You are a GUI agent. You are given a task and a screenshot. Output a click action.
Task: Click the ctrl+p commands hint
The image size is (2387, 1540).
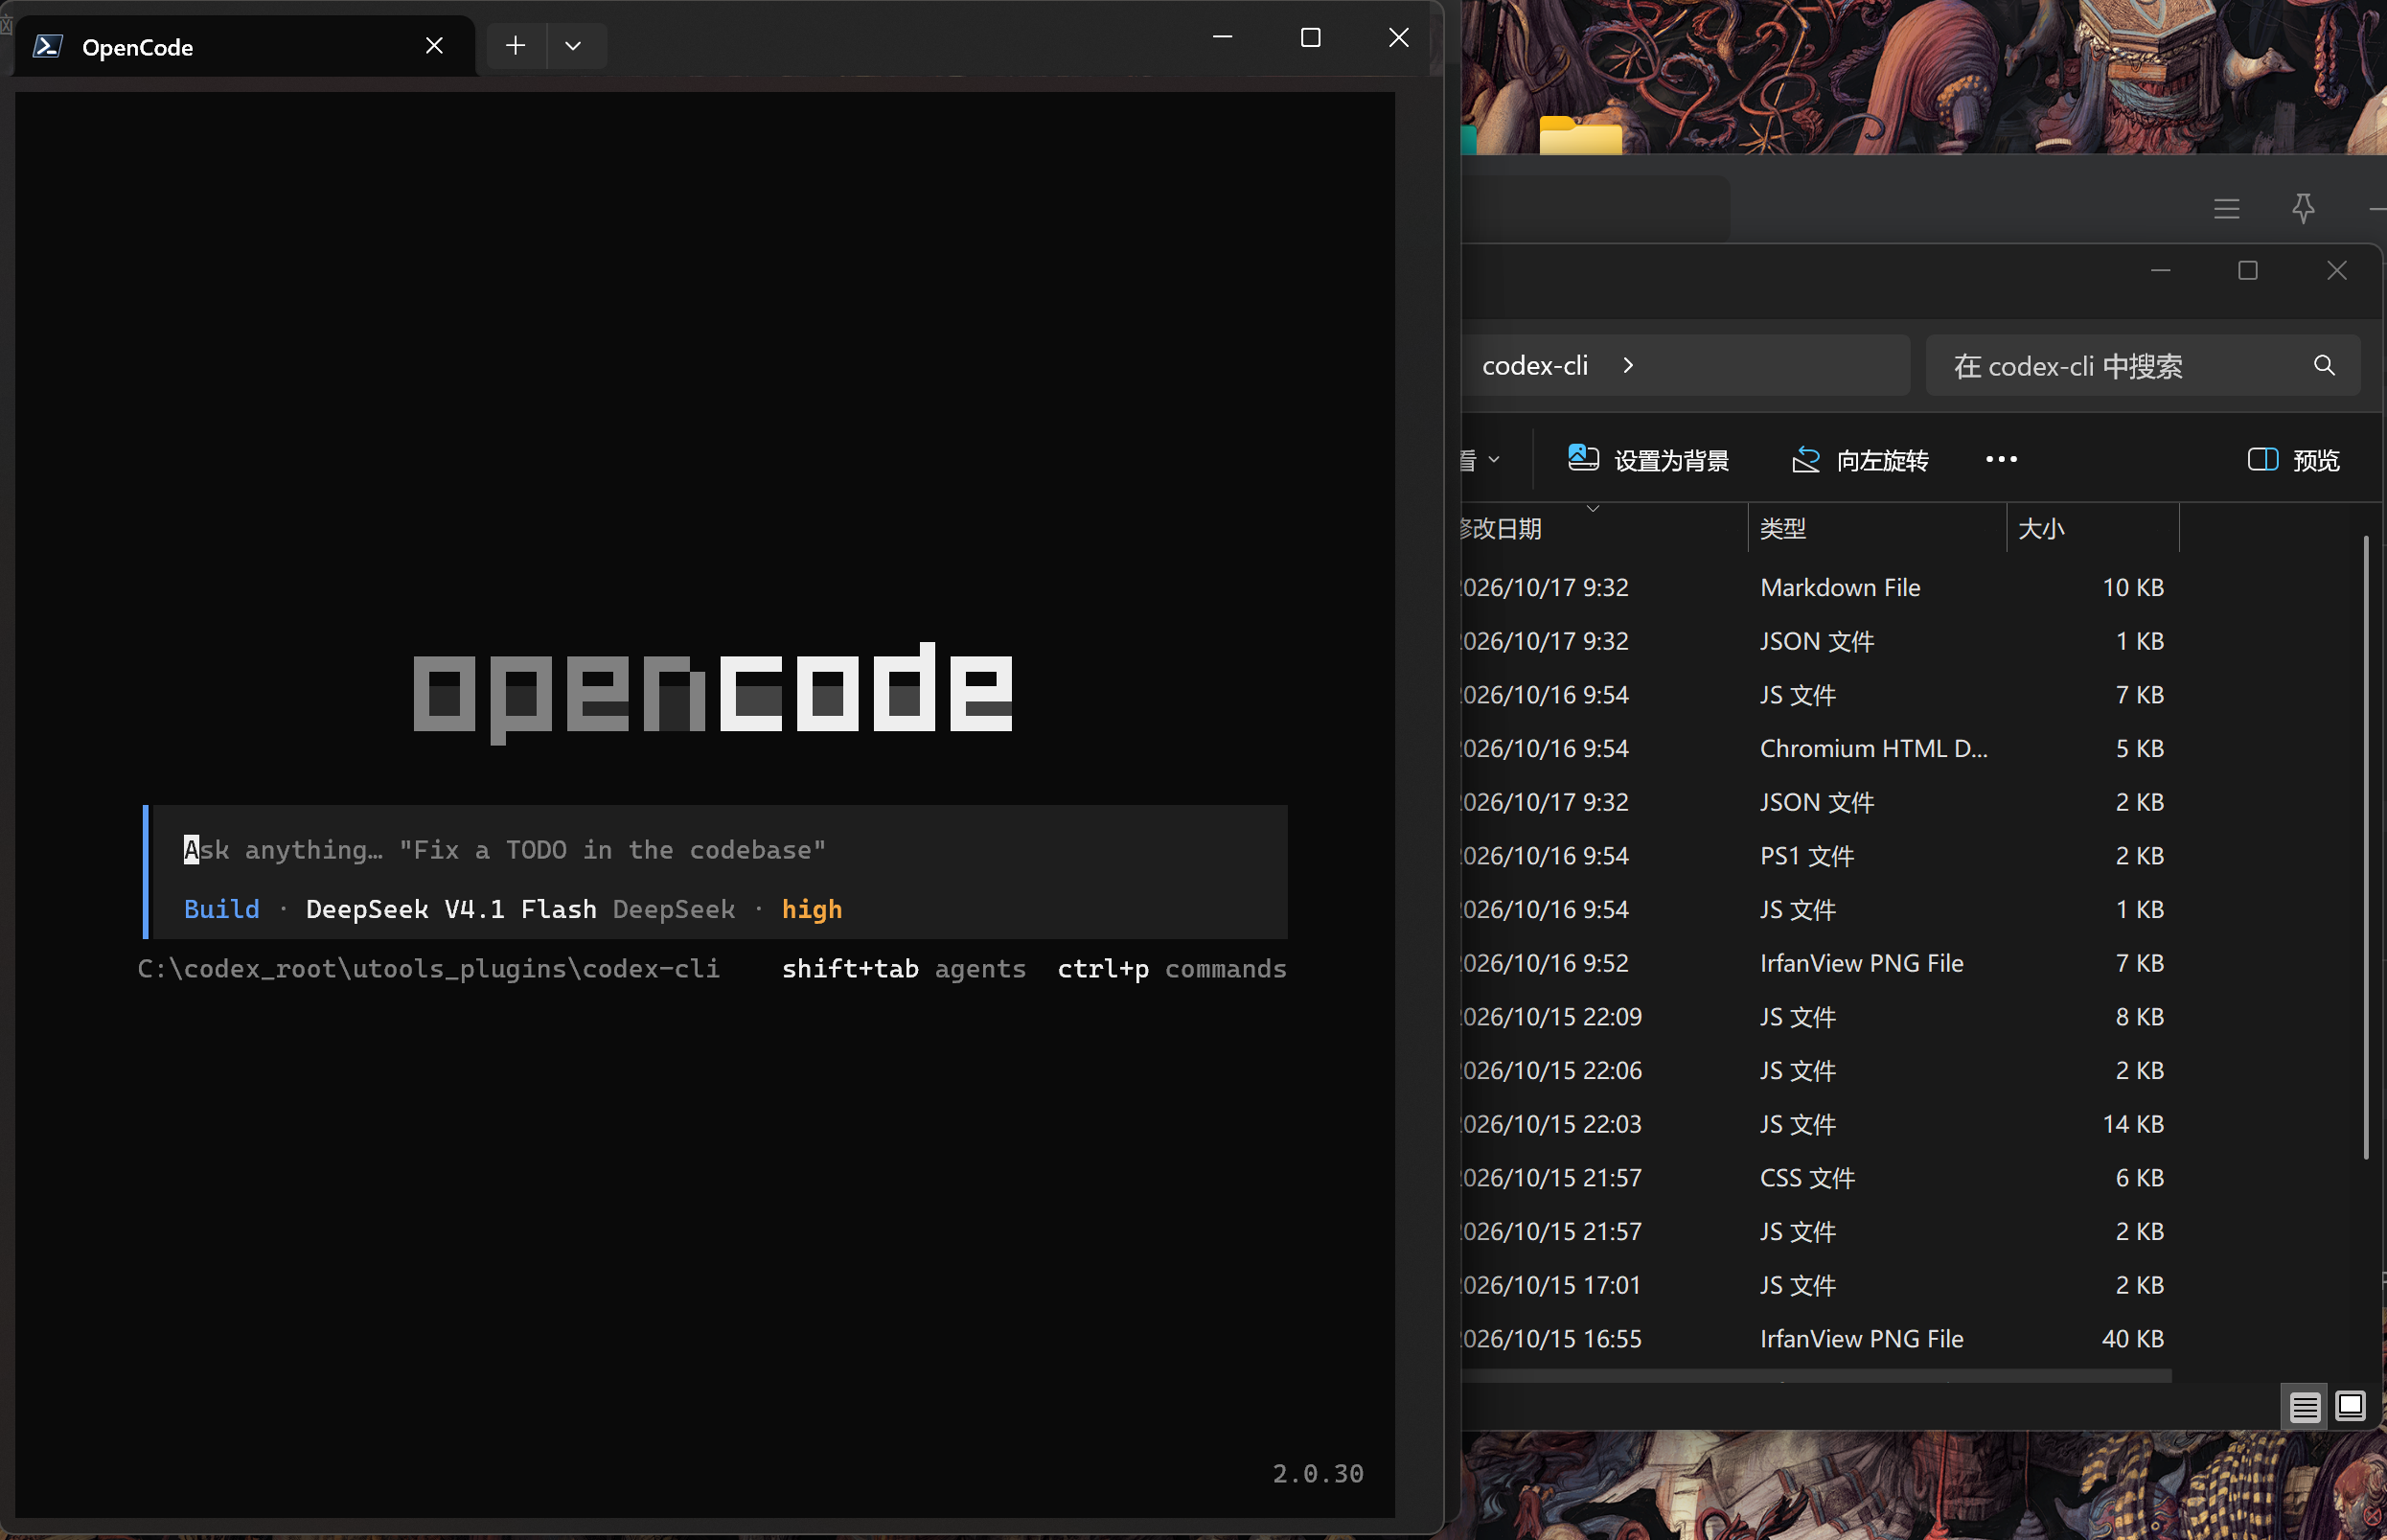click(1172, 969)
